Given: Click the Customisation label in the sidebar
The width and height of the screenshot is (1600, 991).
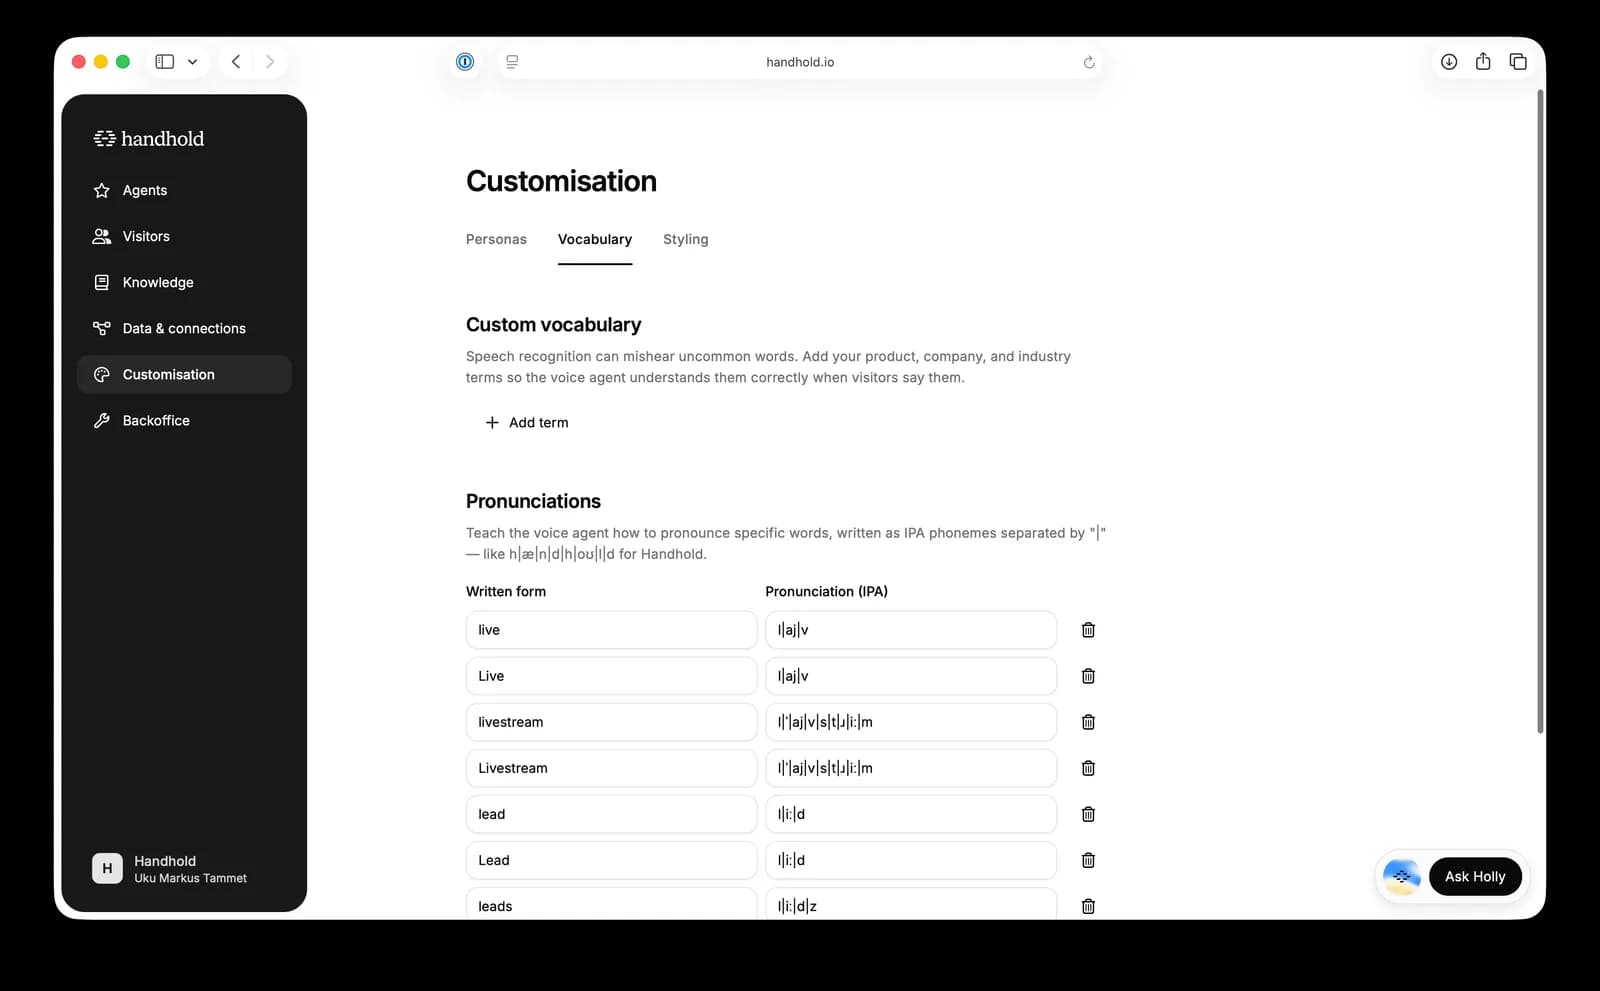Looking at the screenshot, I should 169,374.
